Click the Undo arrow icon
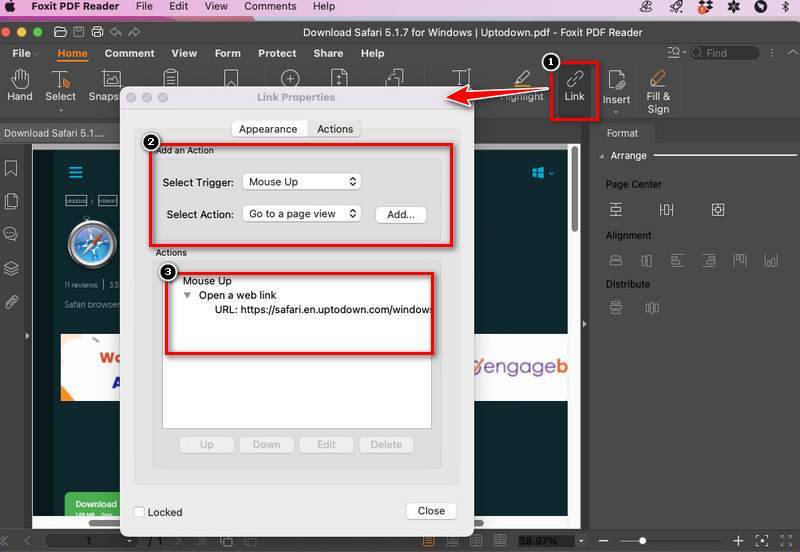Screen dimensions: 800x552 [116, 32]
